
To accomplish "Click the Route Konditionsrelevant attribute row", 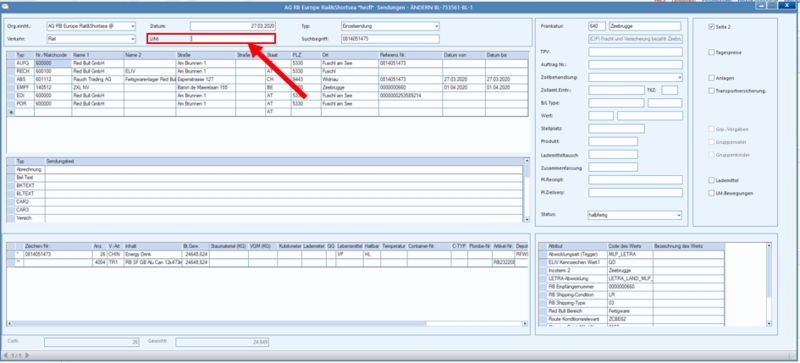I will tap(631, 319).
